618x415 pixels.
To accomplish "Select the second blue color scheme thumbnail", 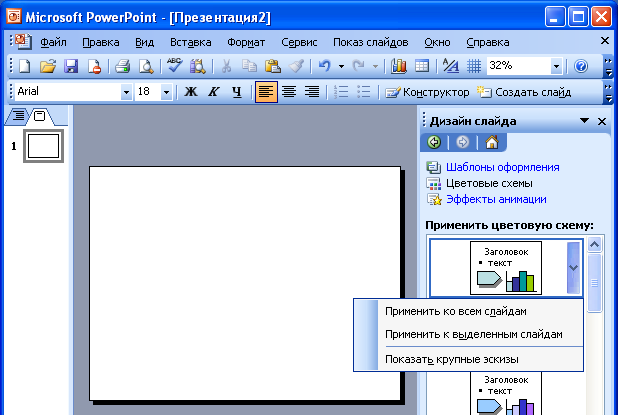I will (x=506, y=393).
